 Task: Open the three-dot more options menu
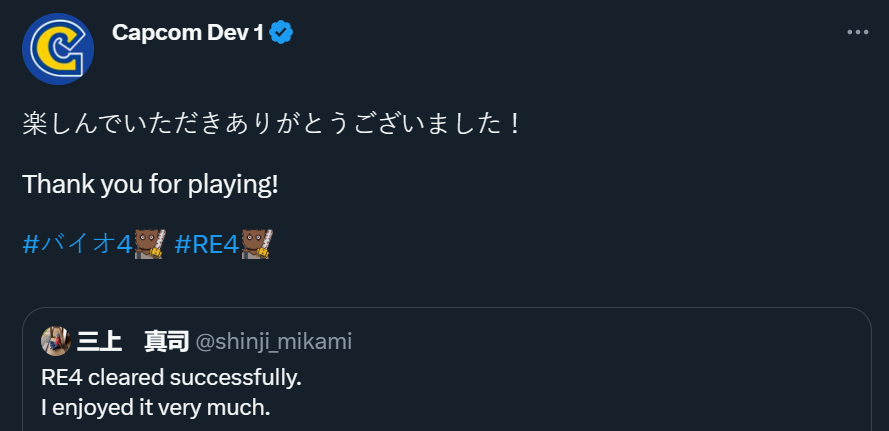(857, 32)
